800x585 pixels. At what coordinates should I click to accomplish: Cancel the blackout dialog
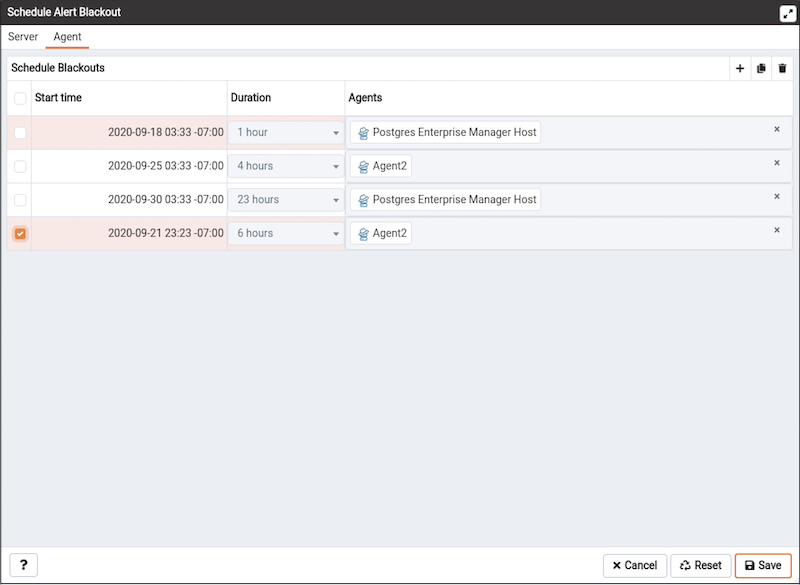(x=635, y=565)
